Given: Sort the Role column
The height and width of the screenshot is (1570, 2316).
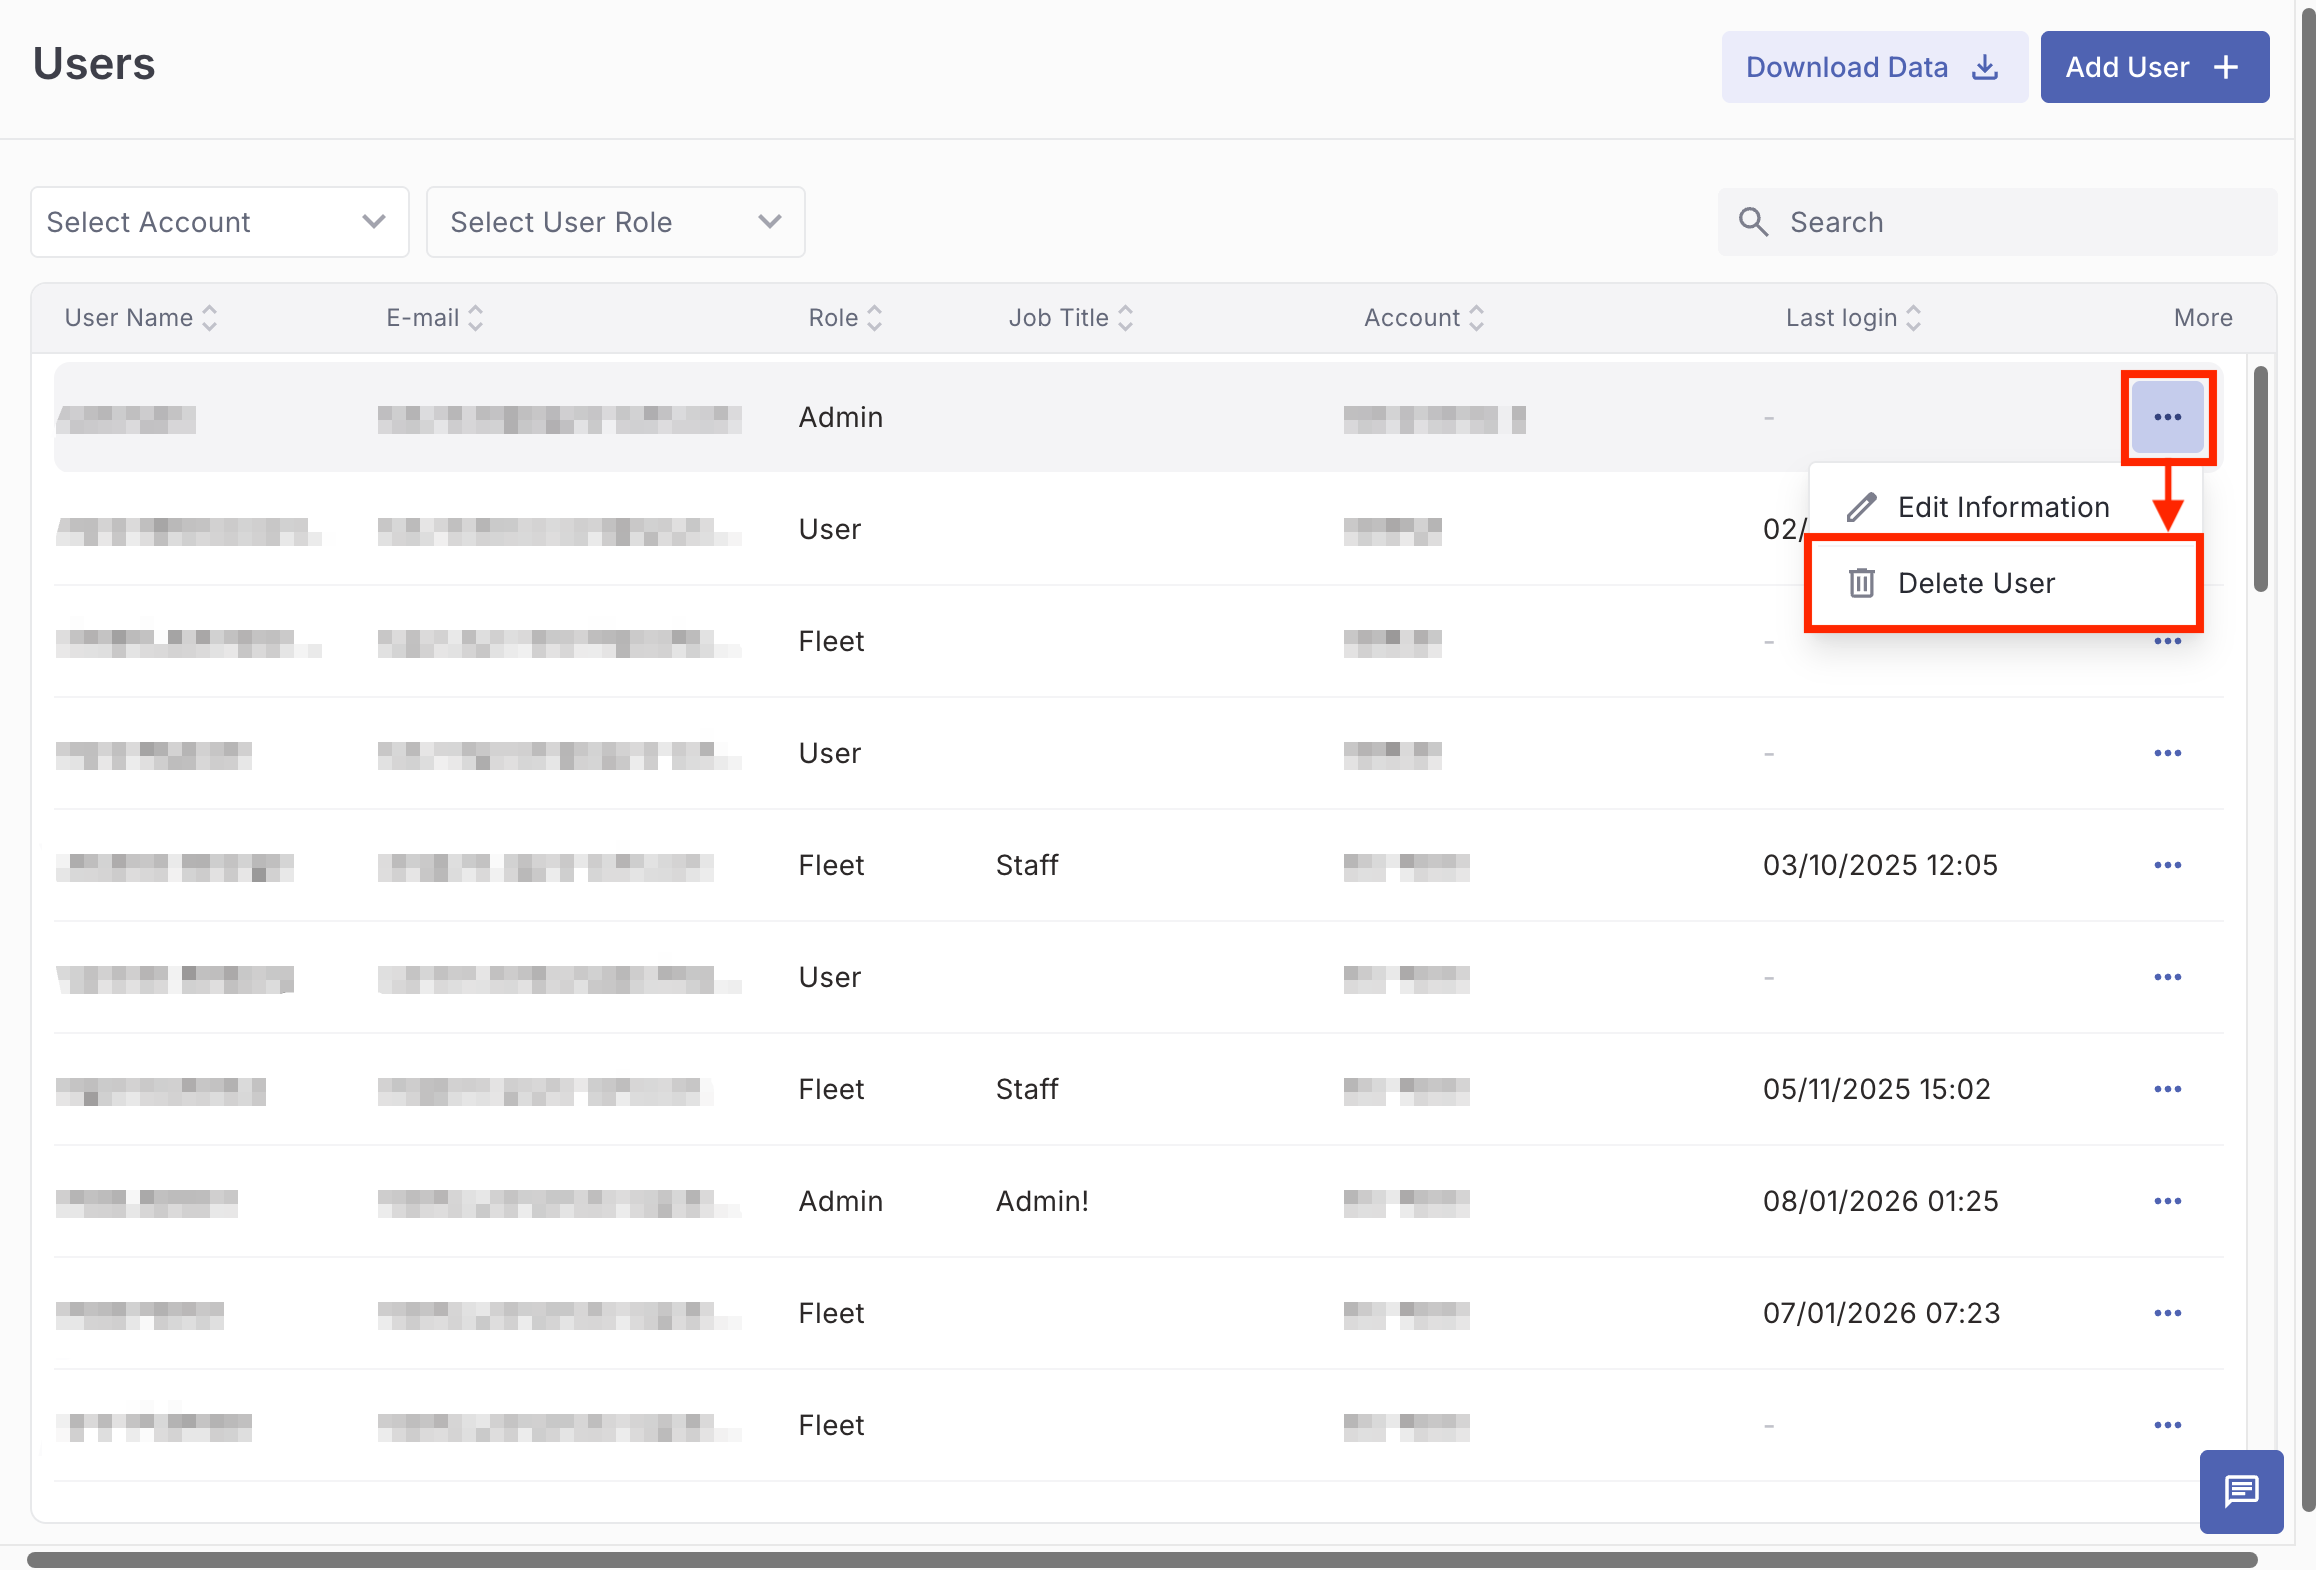Looking at the screenshot, I should [875, 318].
